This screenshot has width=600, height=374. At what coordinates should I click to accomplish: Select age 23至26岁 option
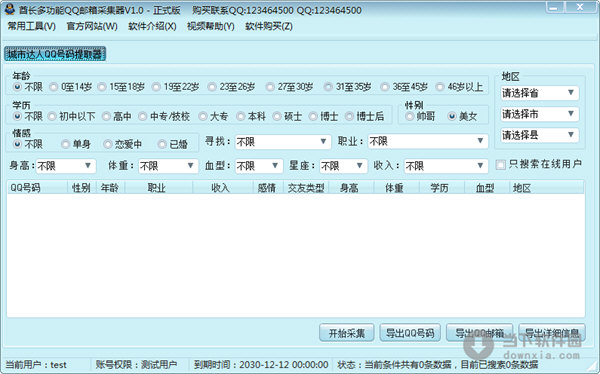point(232,87)
